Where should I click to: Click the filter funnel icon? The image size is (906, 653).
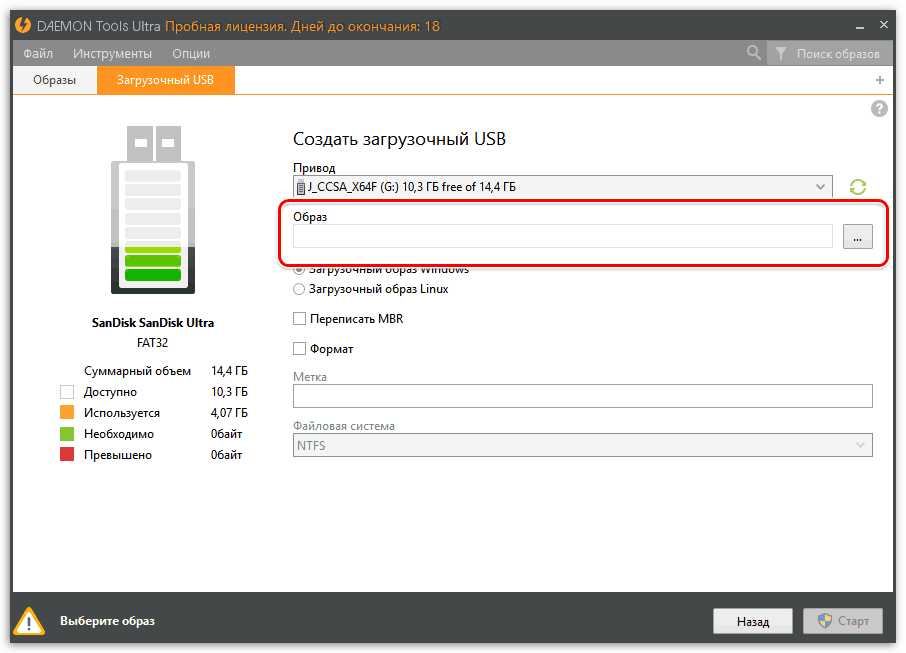(780, 53)
